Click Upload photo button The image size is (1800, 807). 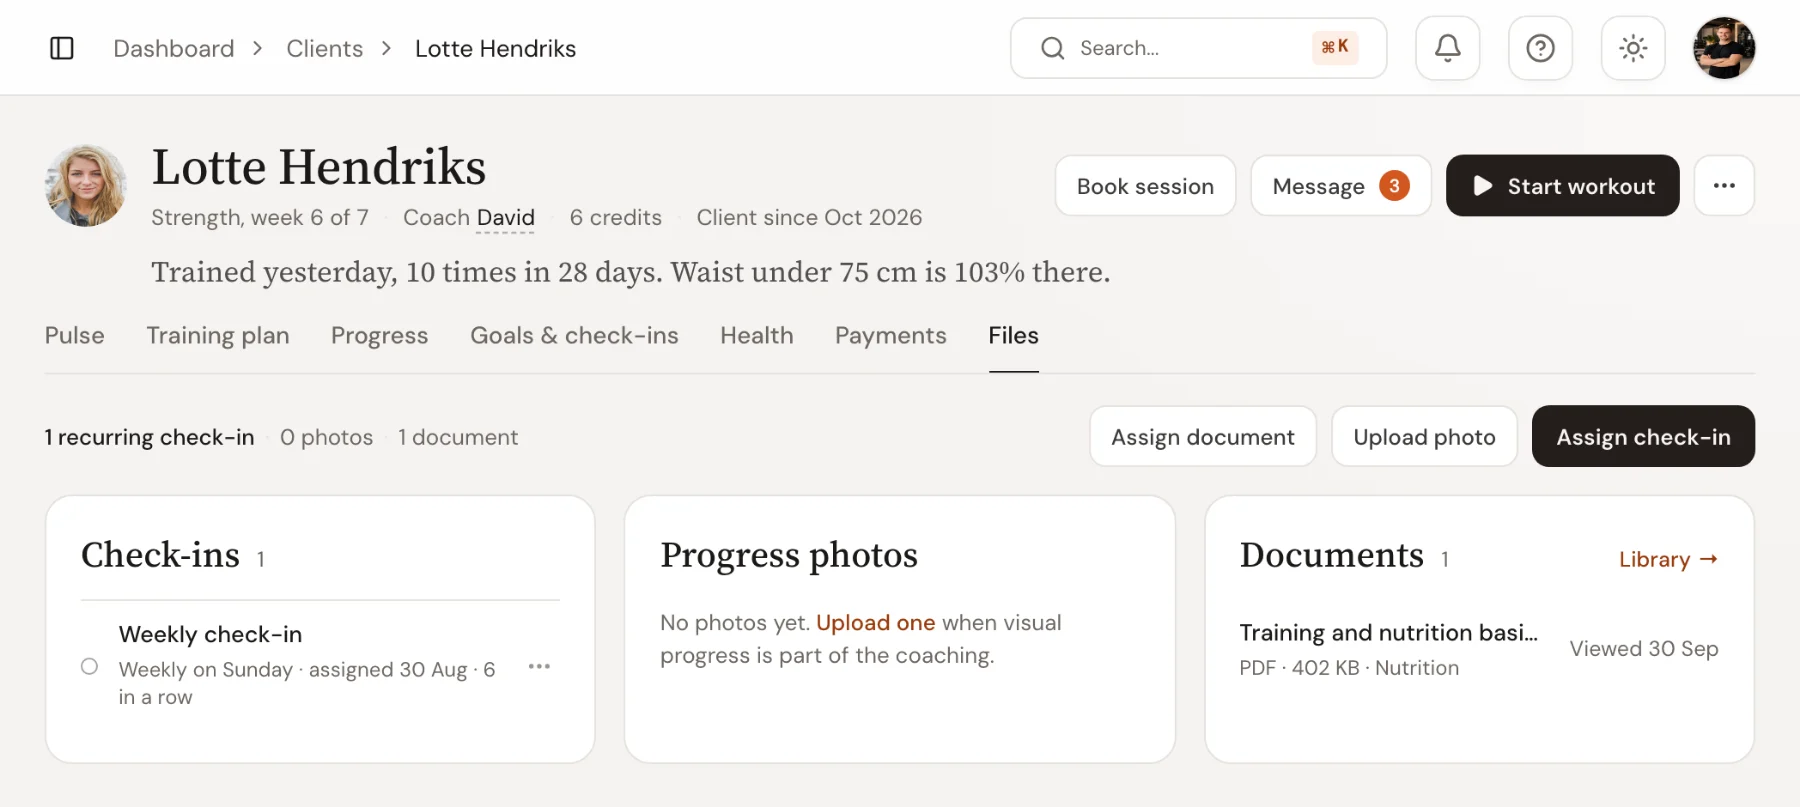[1424, 436]
